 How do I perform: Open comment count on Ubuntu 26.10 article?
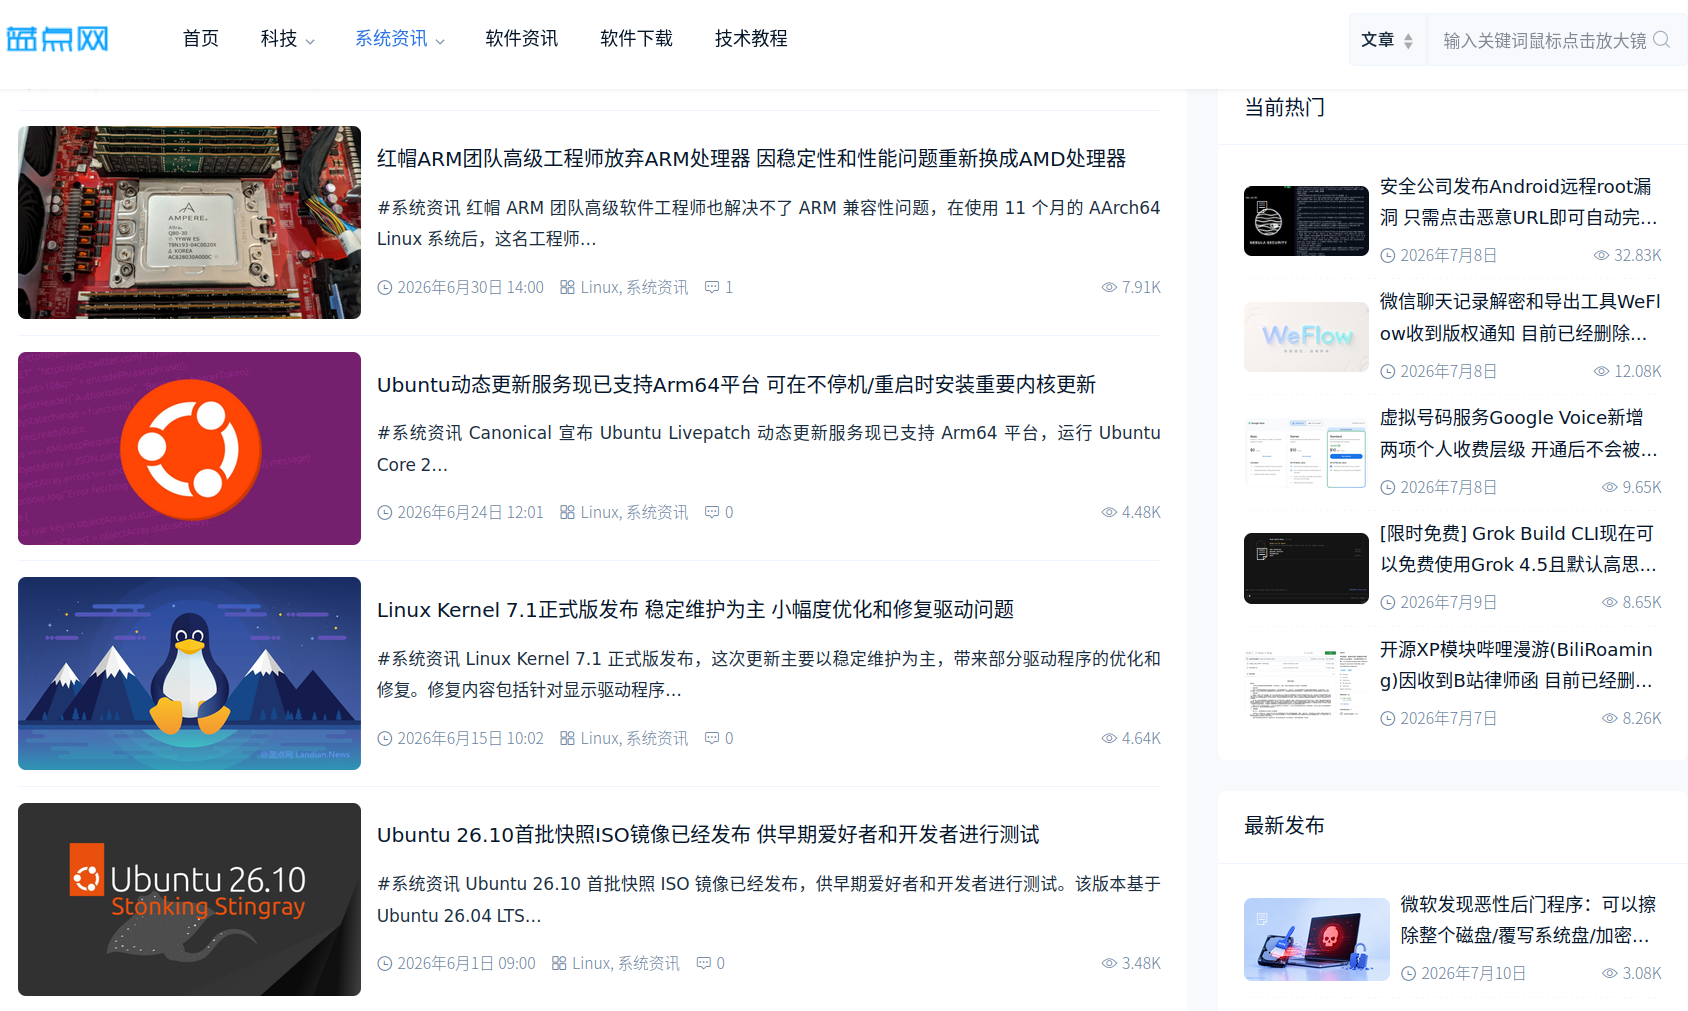pyautogui.click(x=711, y=963)
